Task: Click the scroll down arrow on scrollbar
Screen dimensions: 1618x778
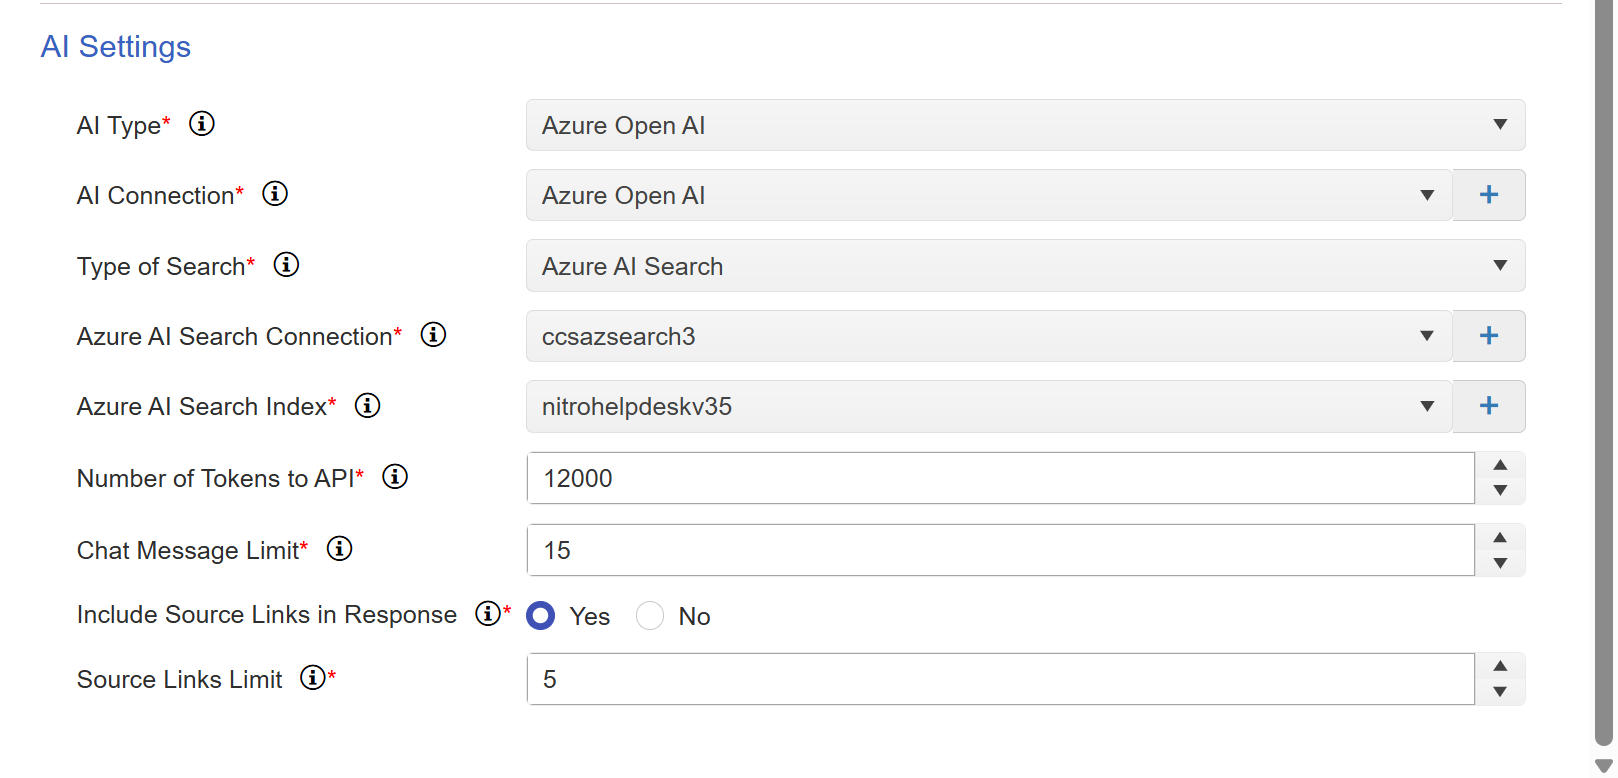Action: (x=1604, y=766)
